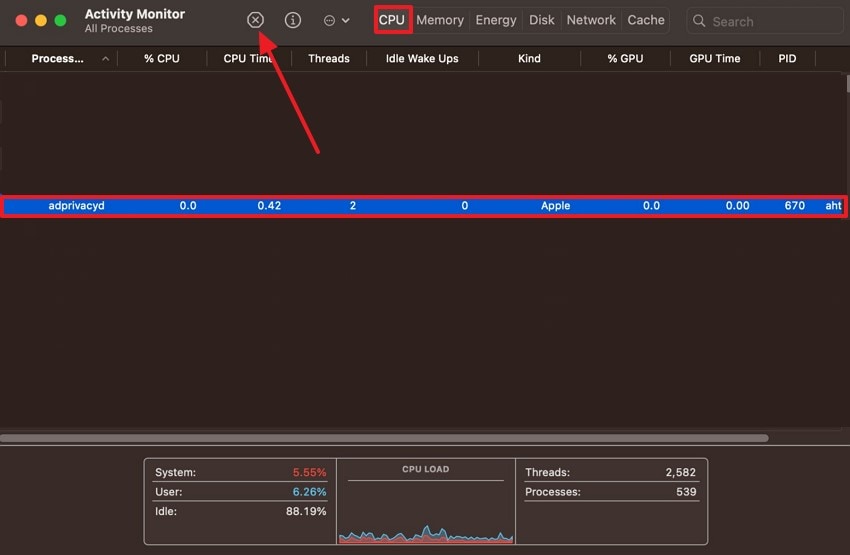The width and height of the screenshot is (850, 555).
Task: Click the horizontal scrollbar thumb
Action: [x=384, y=438]
